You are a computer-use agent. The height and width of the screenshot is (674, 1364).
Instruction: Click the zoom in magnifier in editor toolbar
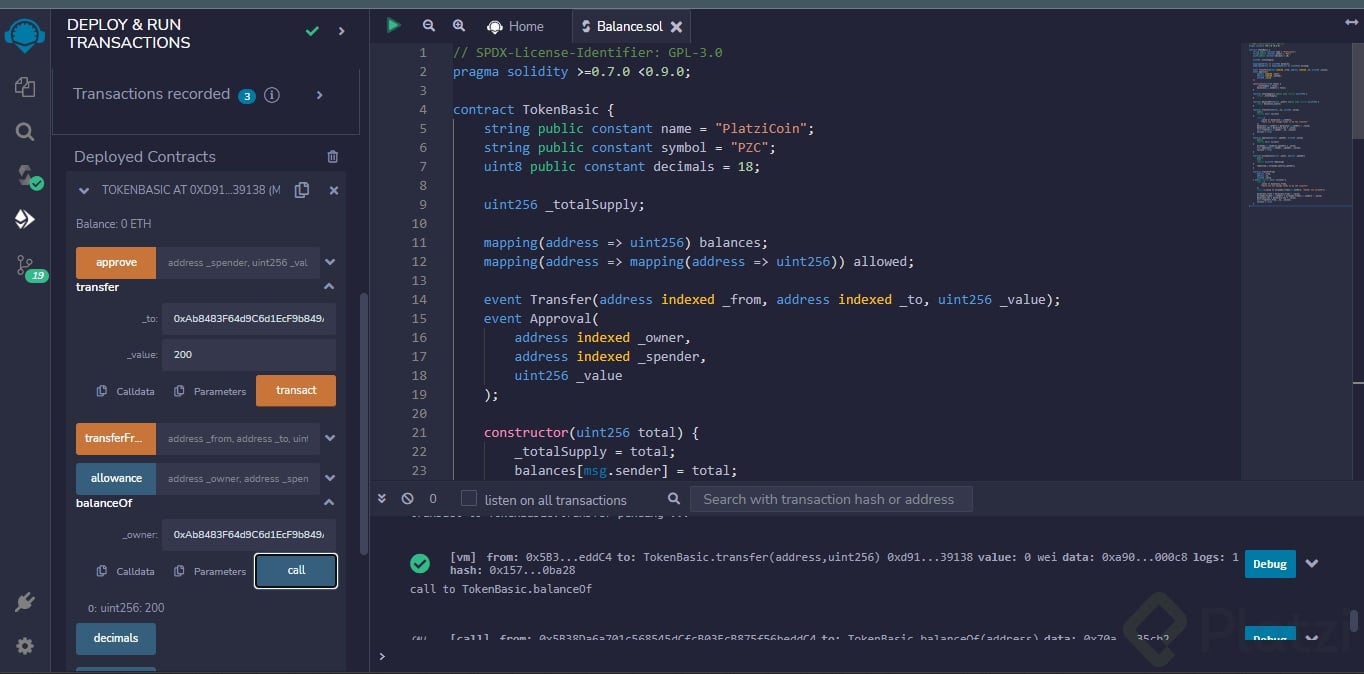(459, 26)
